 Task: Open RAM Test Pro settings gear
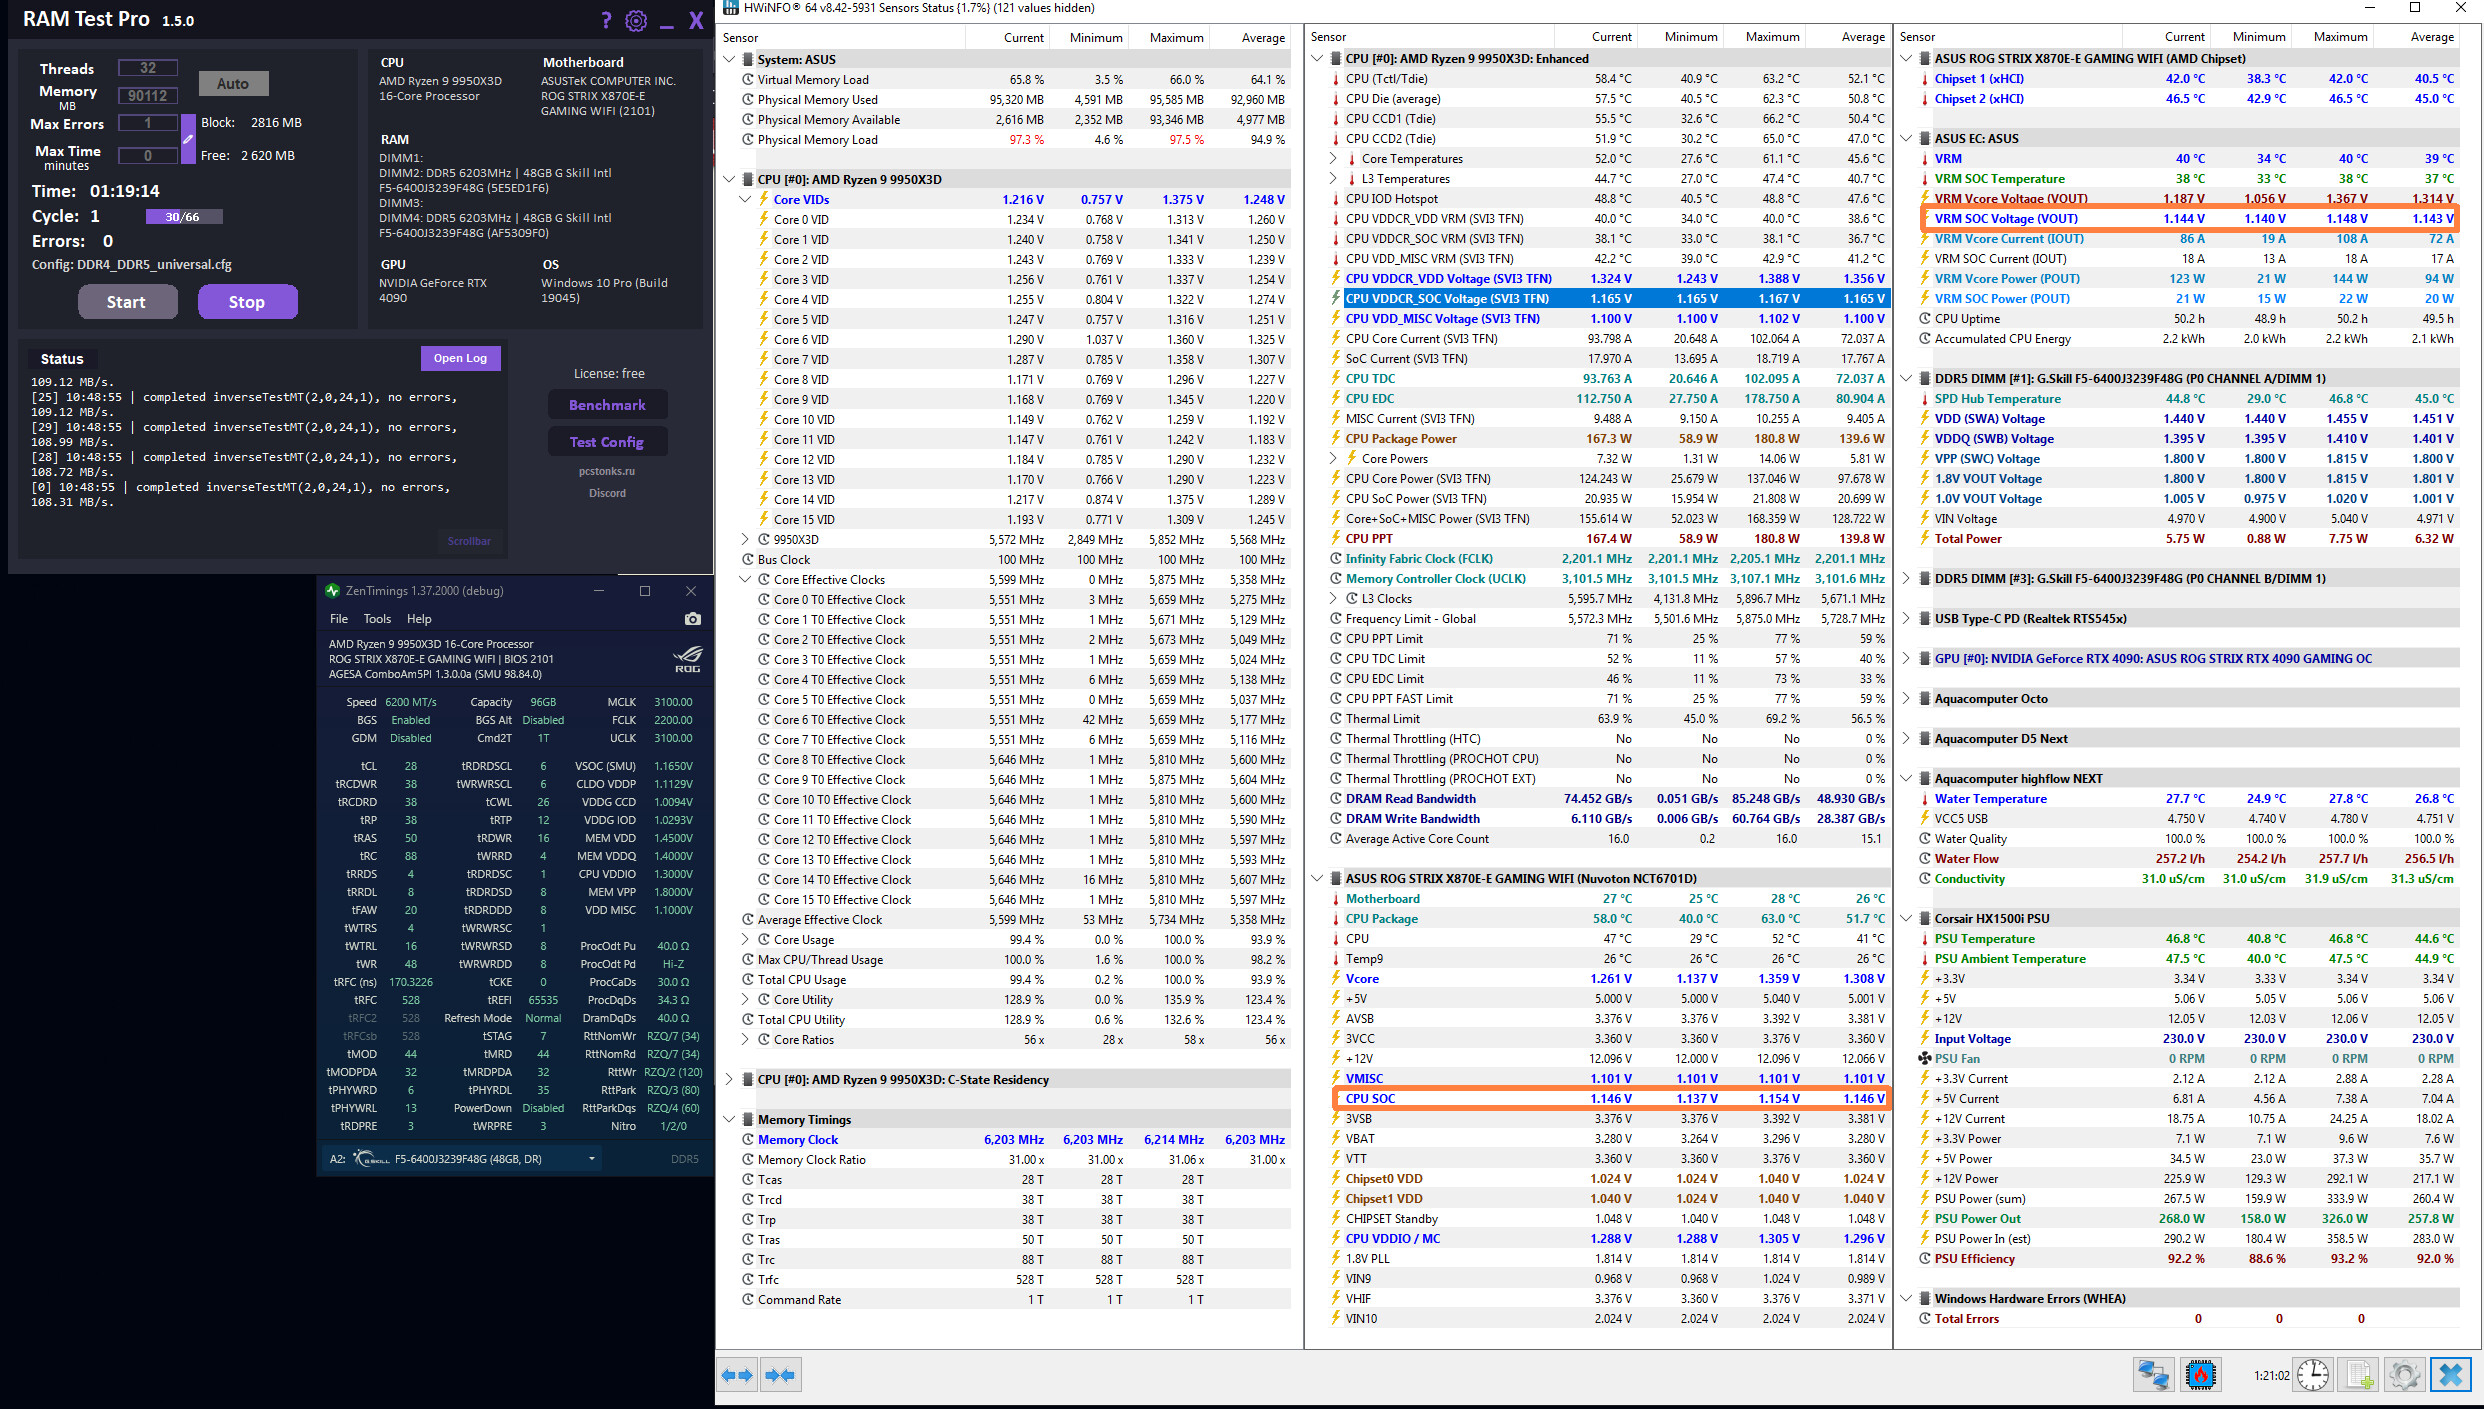(x=636, y=20)
